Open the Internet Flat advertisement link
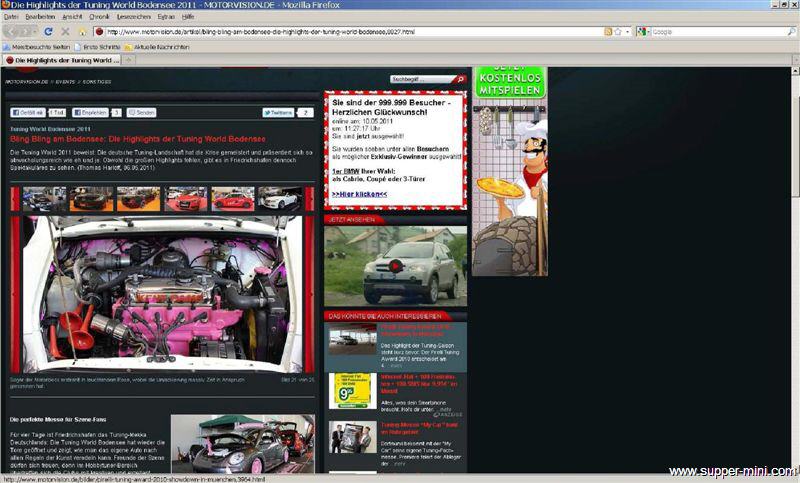The width and height of the screenshot is (800, 483). tap(419, 384)
